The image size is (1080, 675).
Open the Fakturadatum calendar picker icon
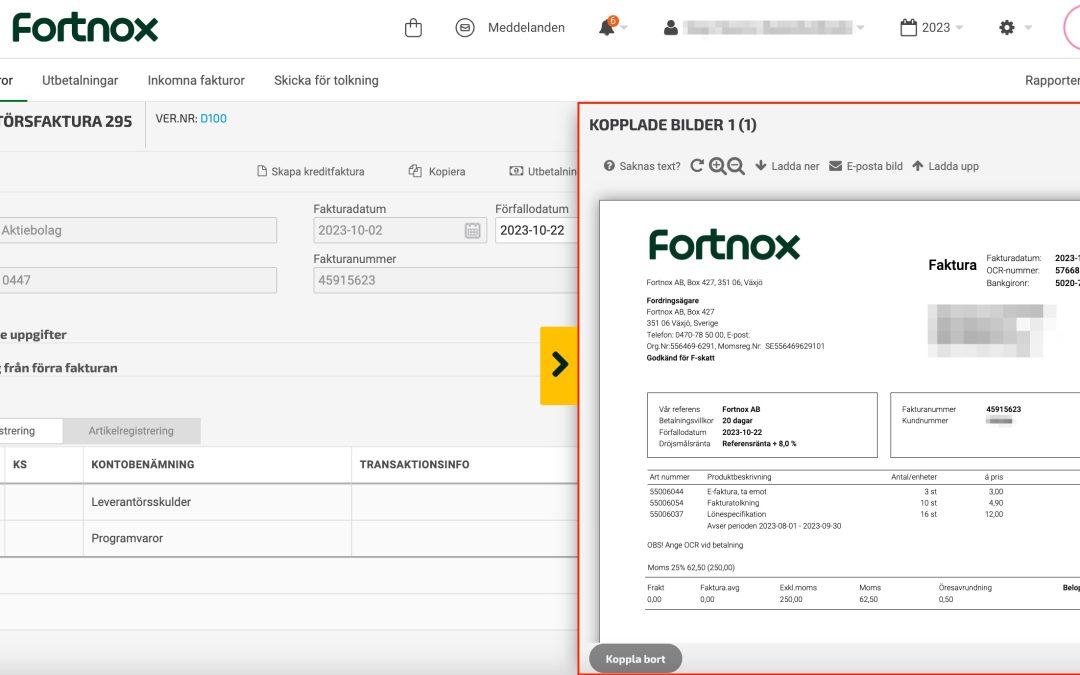coord(472,231)
